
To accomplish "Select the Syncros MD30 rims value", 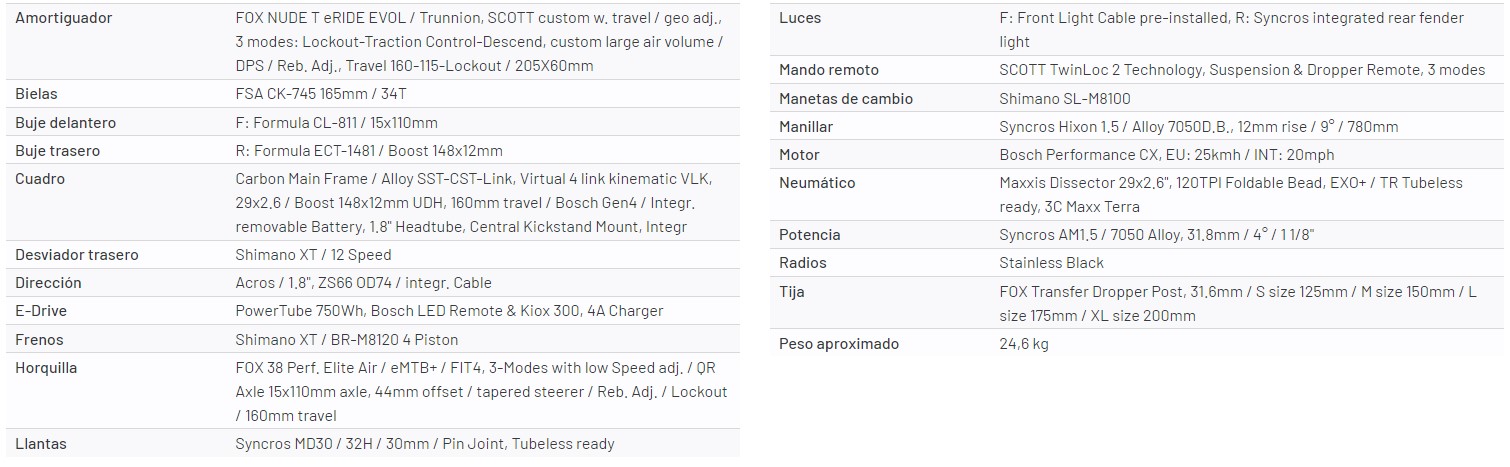I will coord(424,444).
